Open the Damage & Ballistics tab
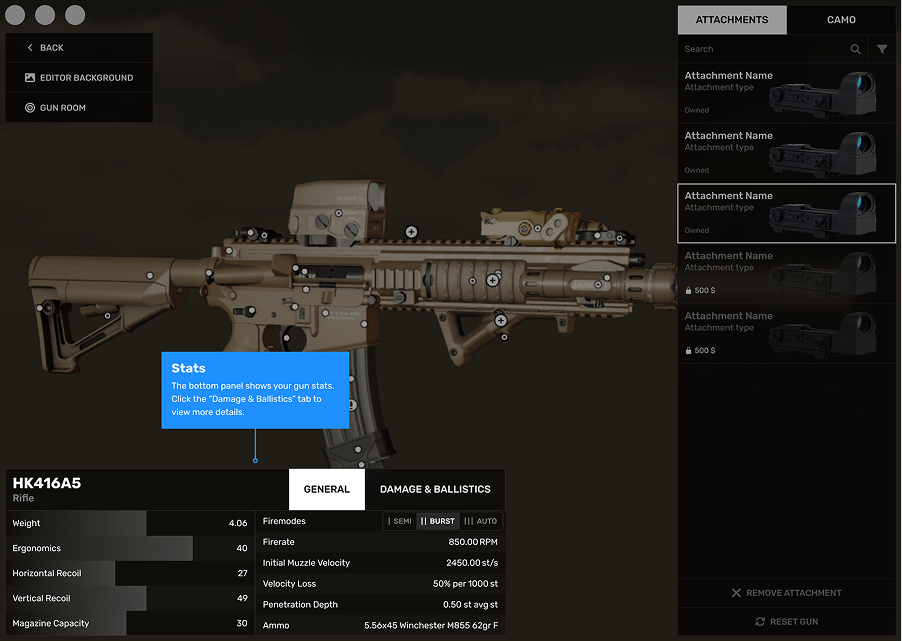 pyautogui.click(x=435, y=489)
